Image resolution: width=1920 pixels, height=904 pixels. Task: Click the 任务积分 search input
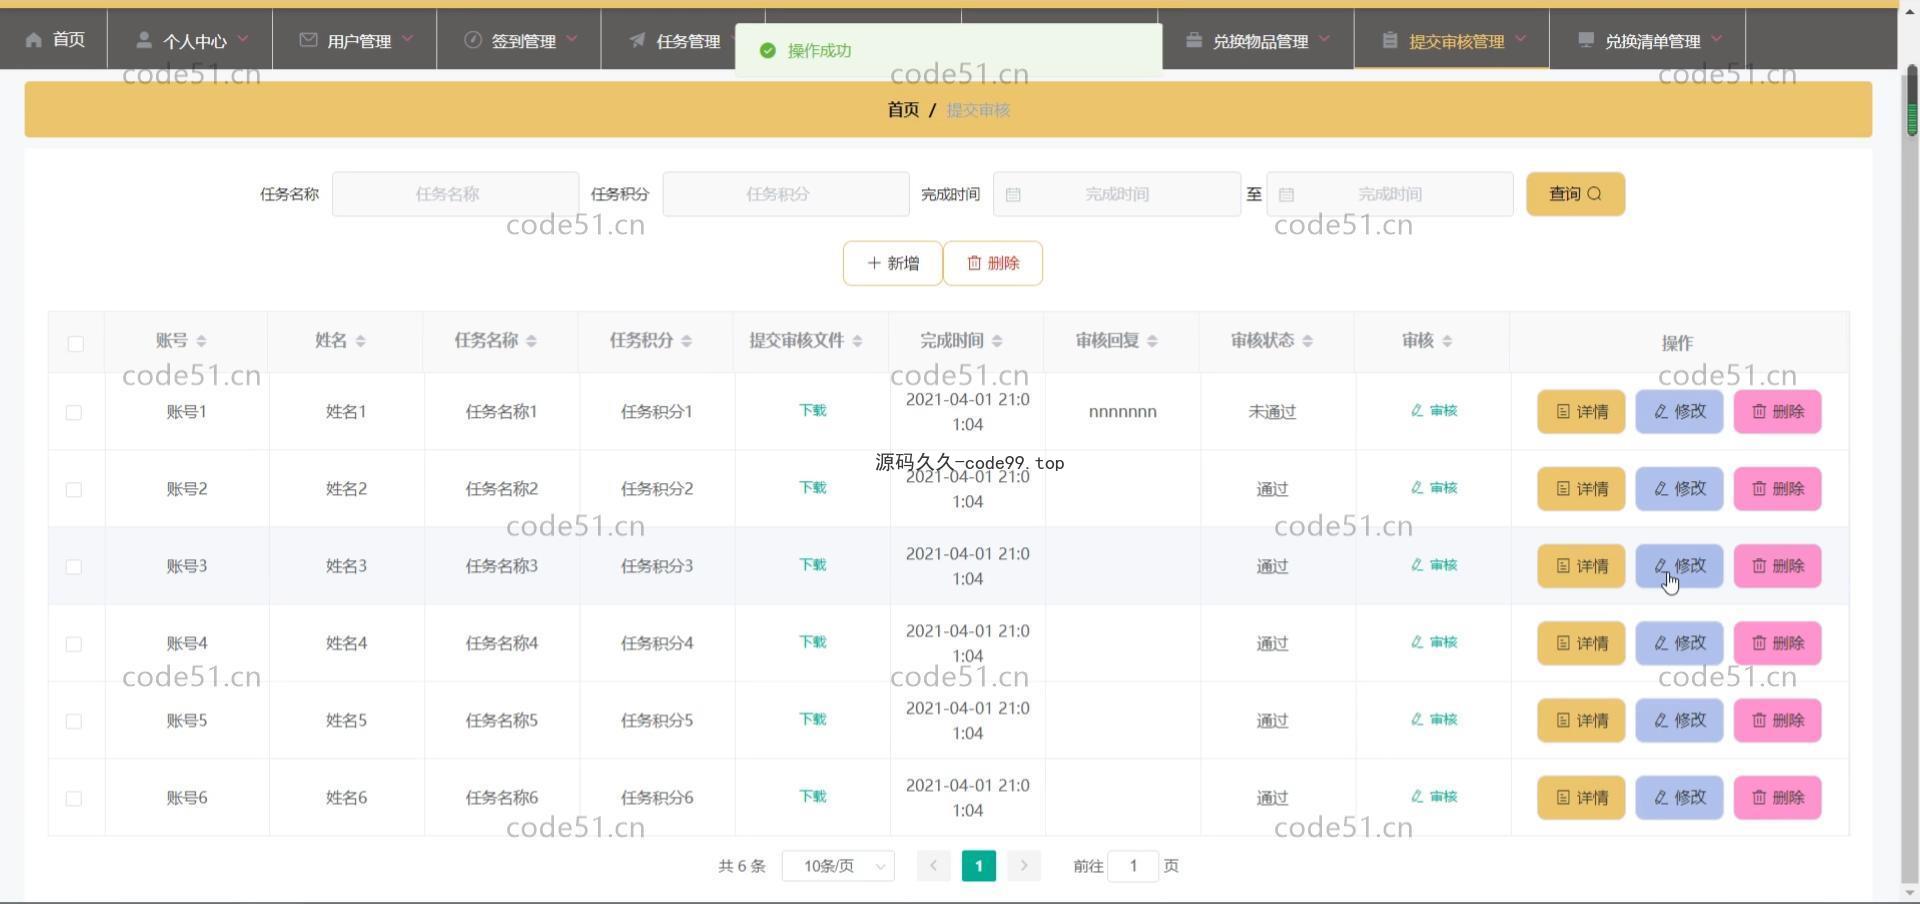pos(786,194)
